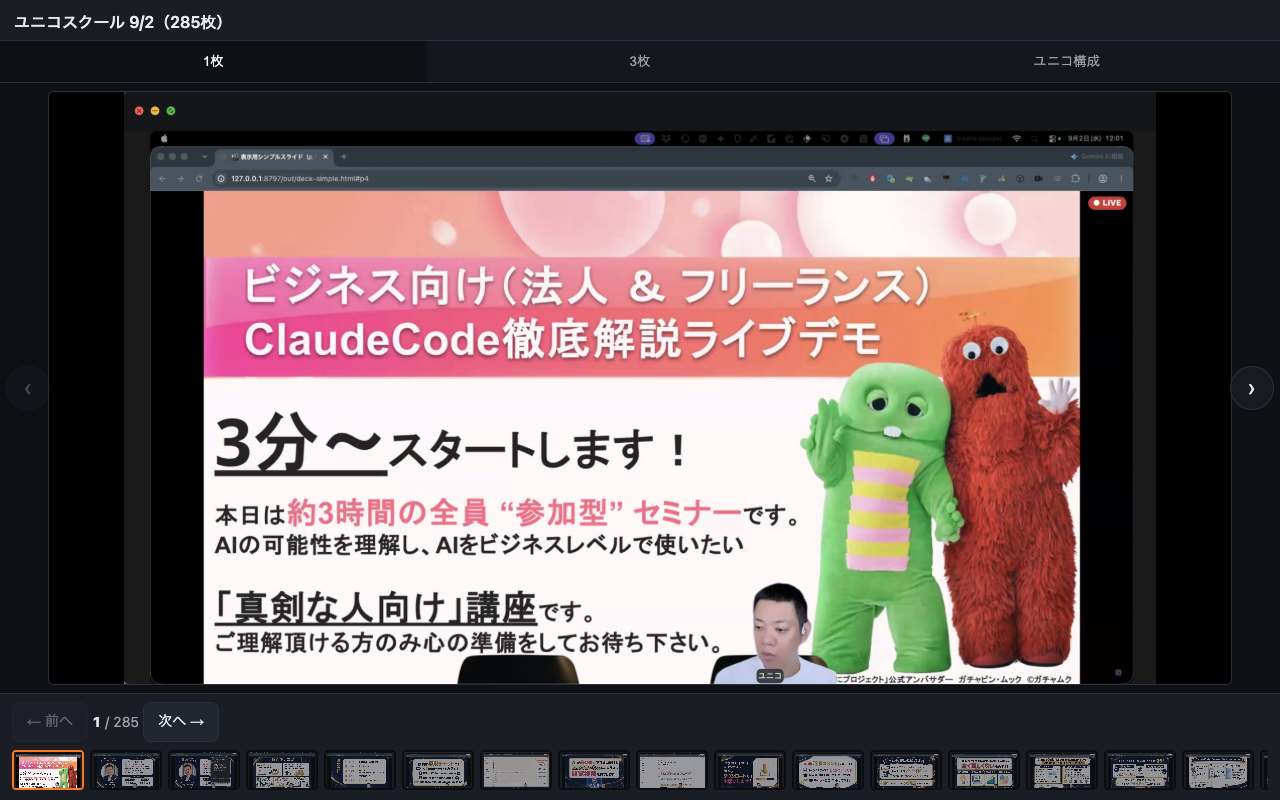Viewport: 1280px width, 800px height.
Task: Open the tenth thumbnail in the strip
Action: coord(750,770)
